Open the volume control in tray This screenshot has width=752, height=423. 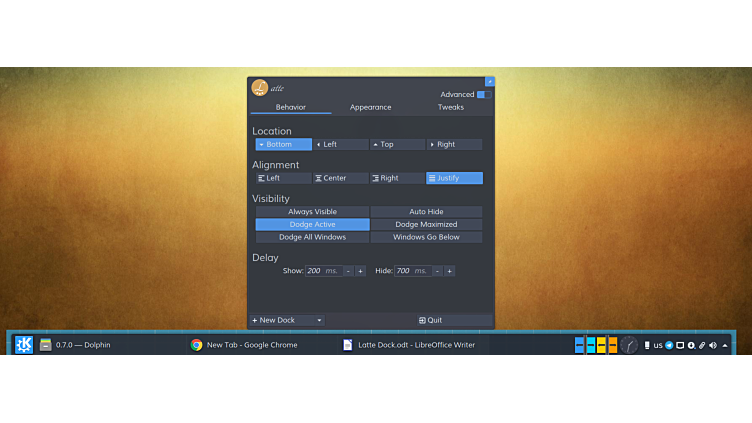713,345
